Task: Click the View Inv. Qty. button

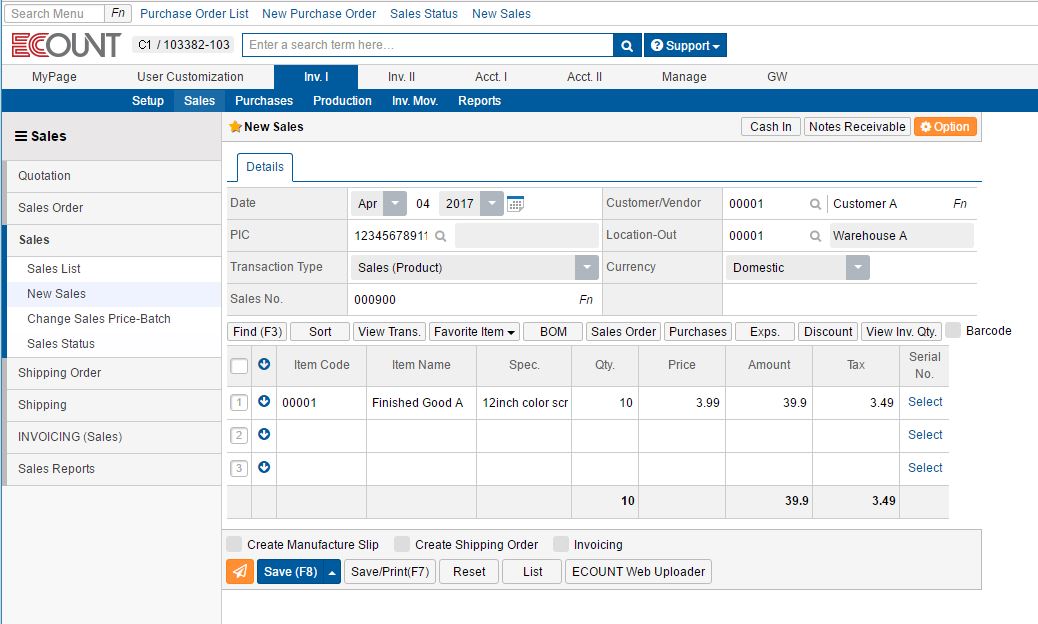Action: 901,332
